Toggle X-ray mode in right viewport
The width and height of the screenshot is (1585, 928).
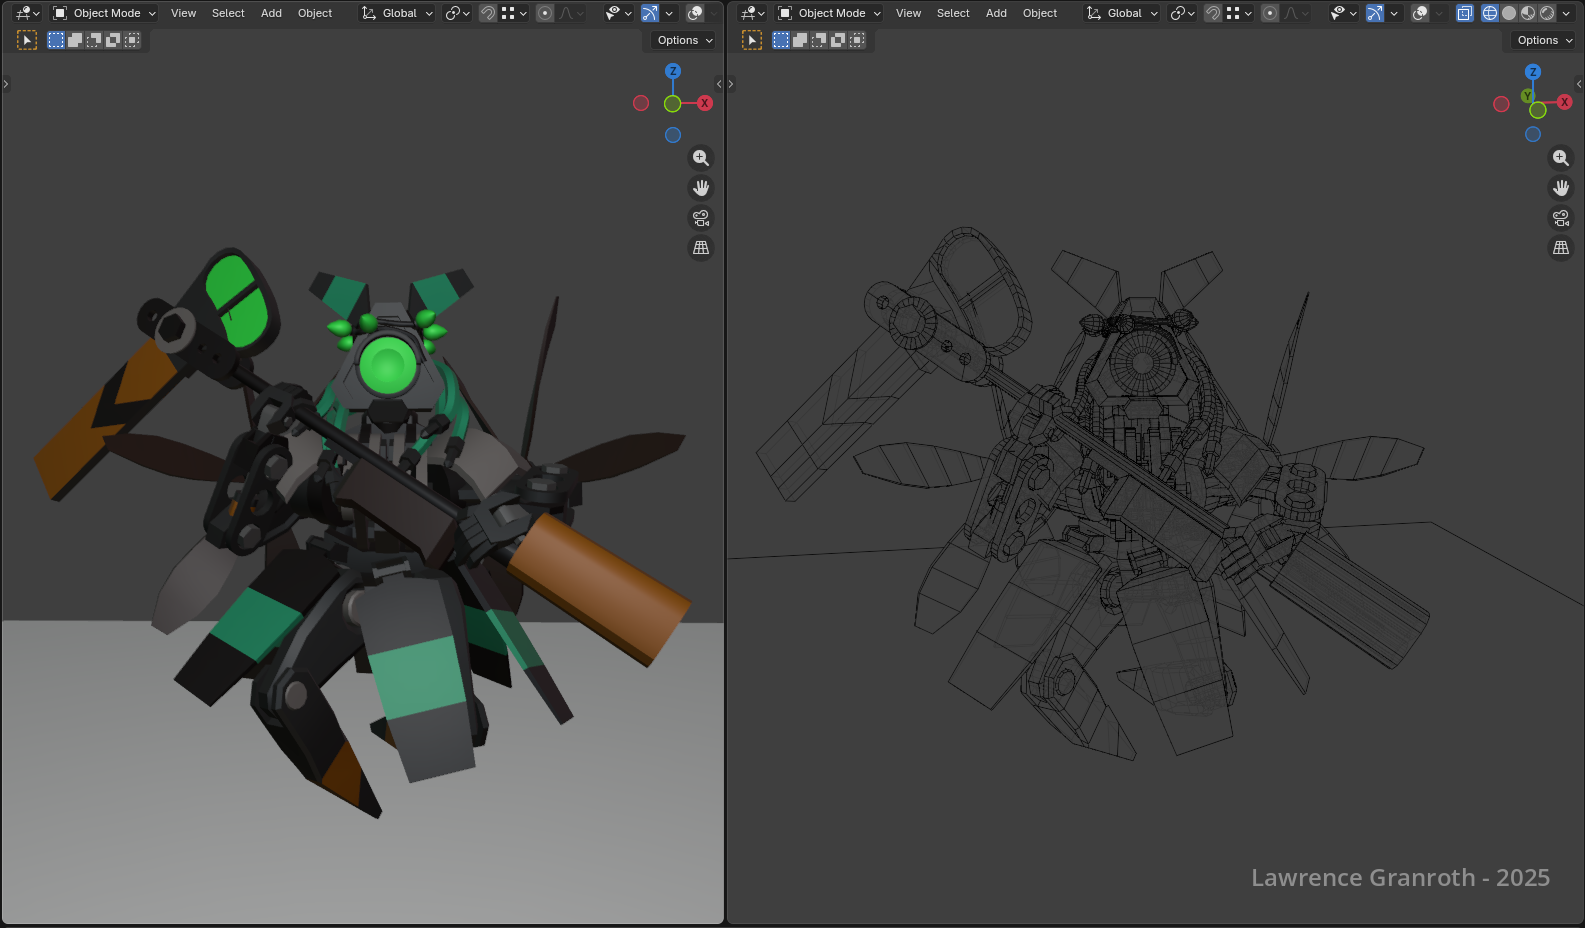1465,13
